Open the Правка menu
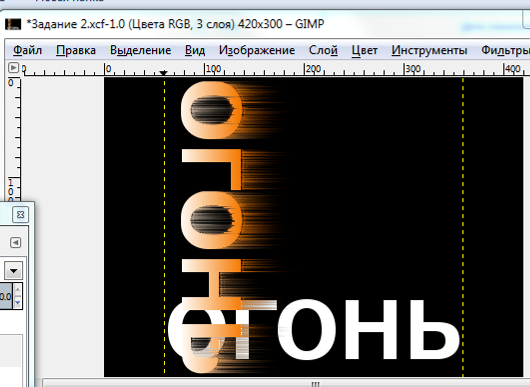The height and width of the screenshot is (387, 530). point(76,50)
